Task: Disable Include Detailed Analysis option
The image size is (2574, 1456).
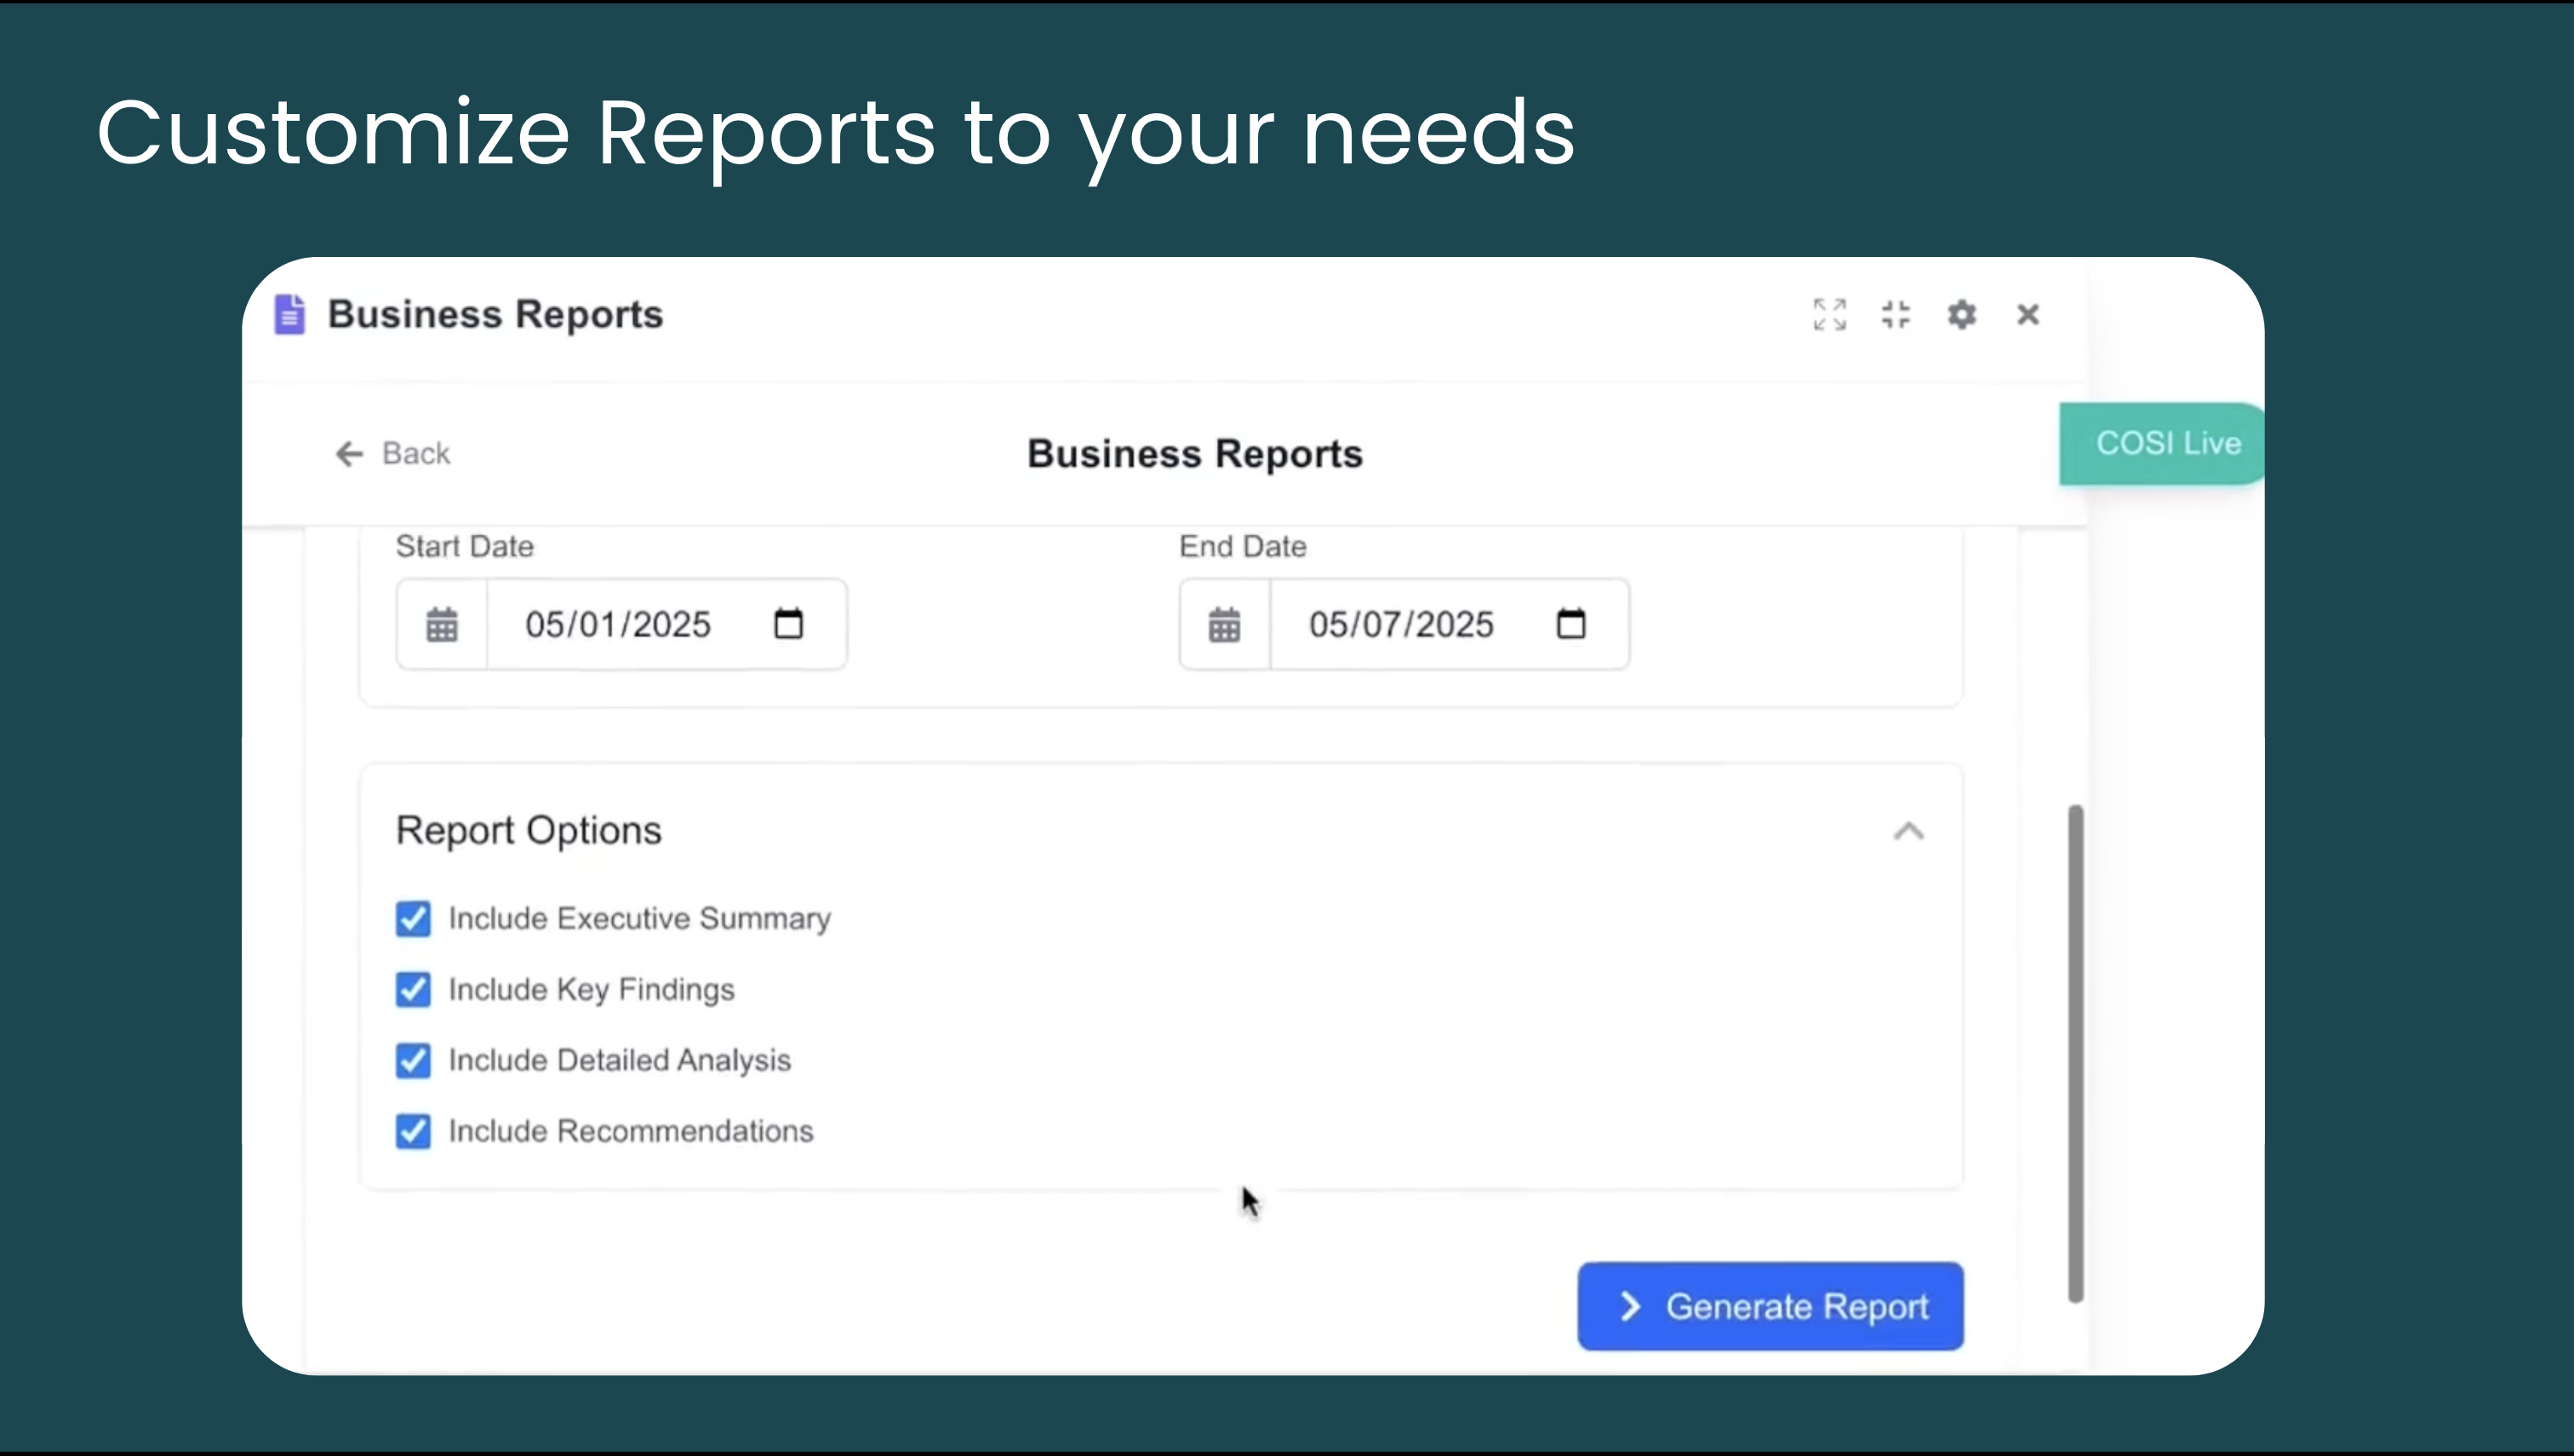Action: (x=413, y=1060)
